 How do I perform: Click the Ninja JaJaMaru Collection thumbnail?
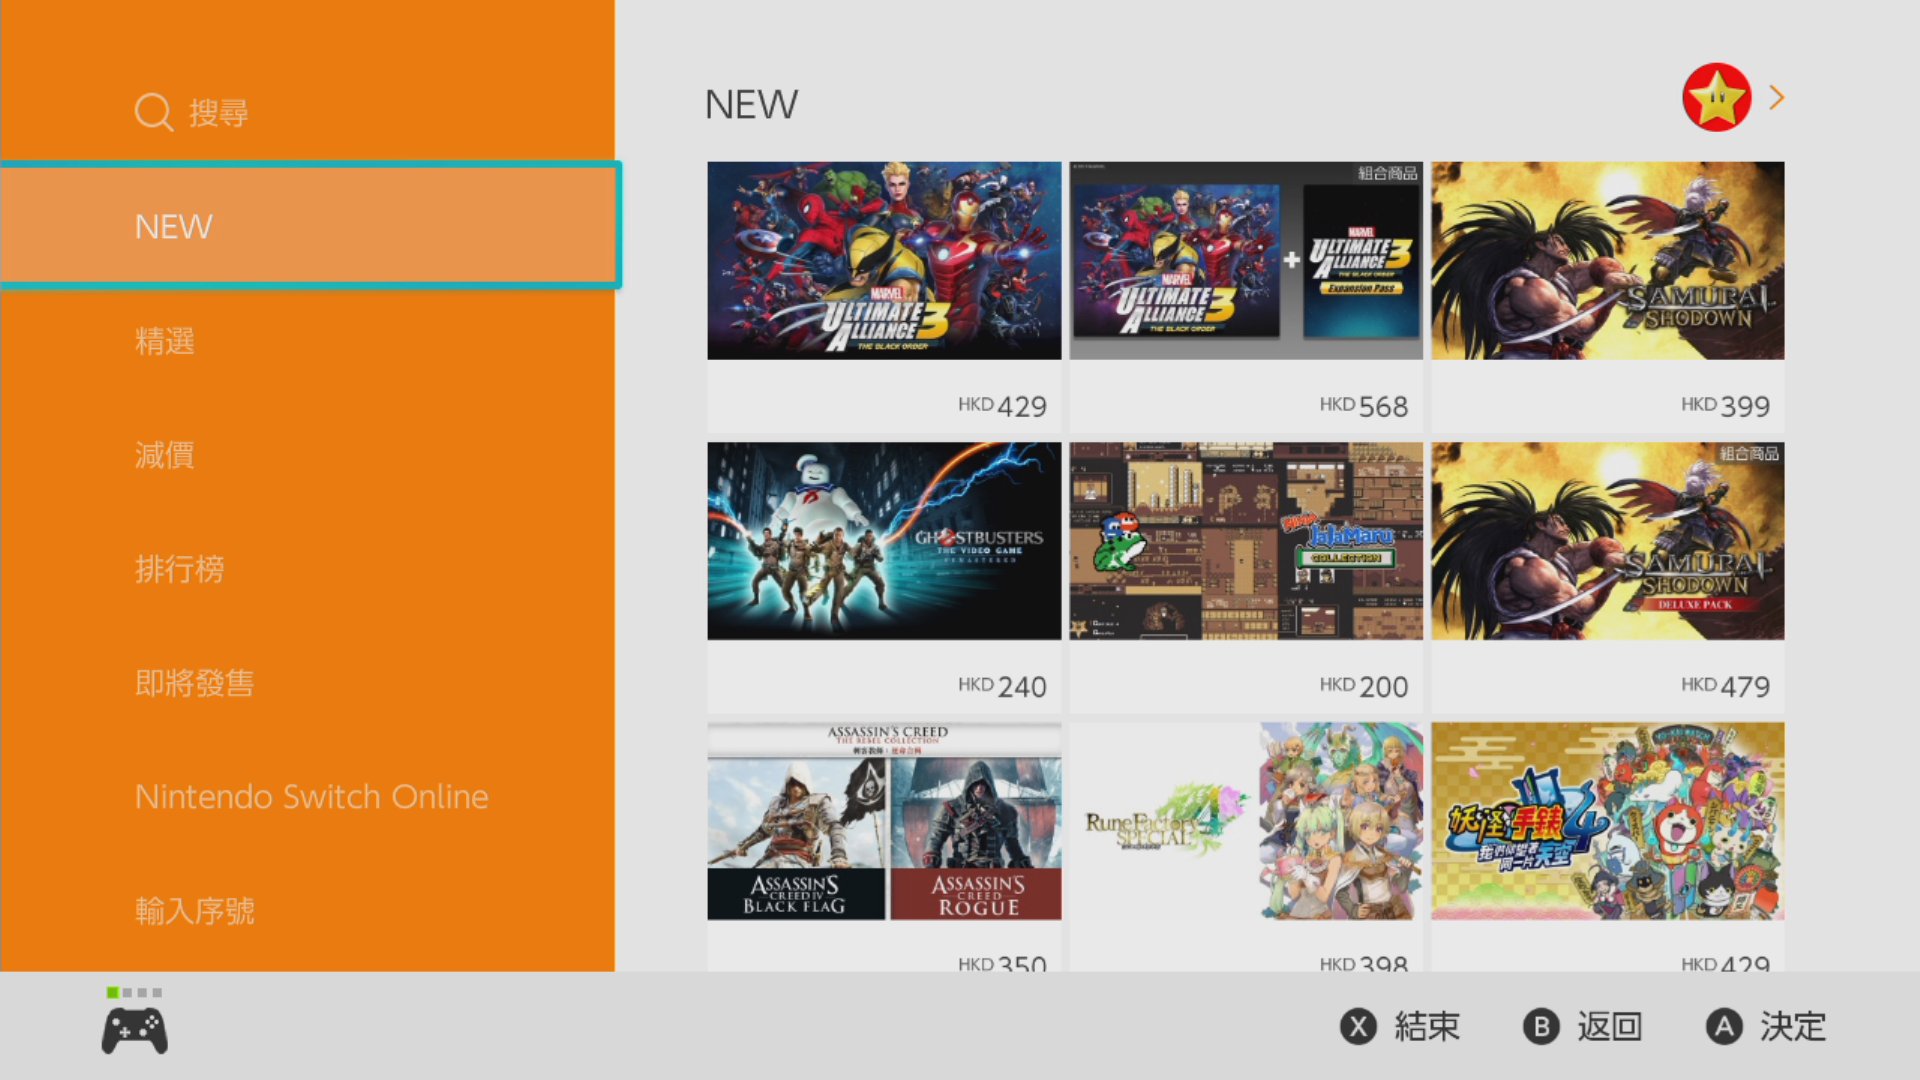[x=1245, y=541]
